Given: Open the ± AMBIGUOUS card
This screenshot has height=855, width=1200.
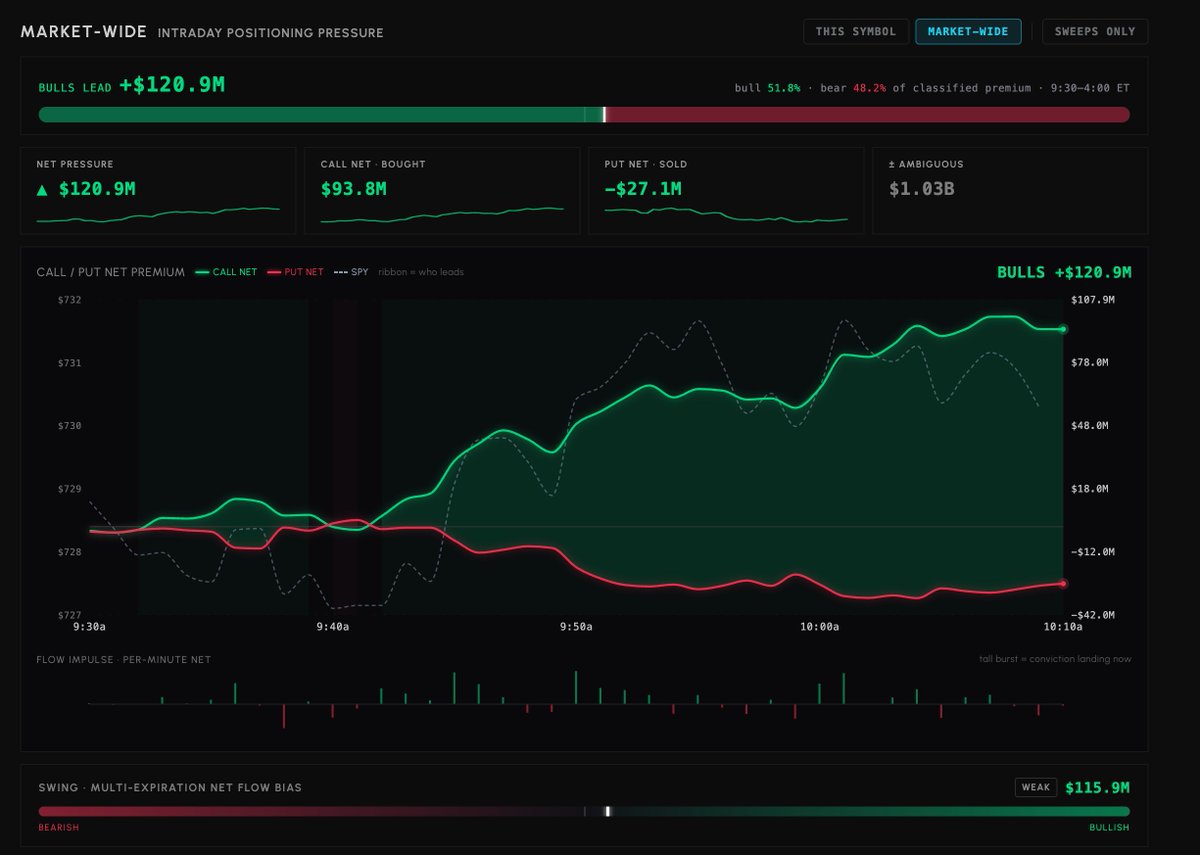Looking at the screenshot, I should (x=1010, y=191).
